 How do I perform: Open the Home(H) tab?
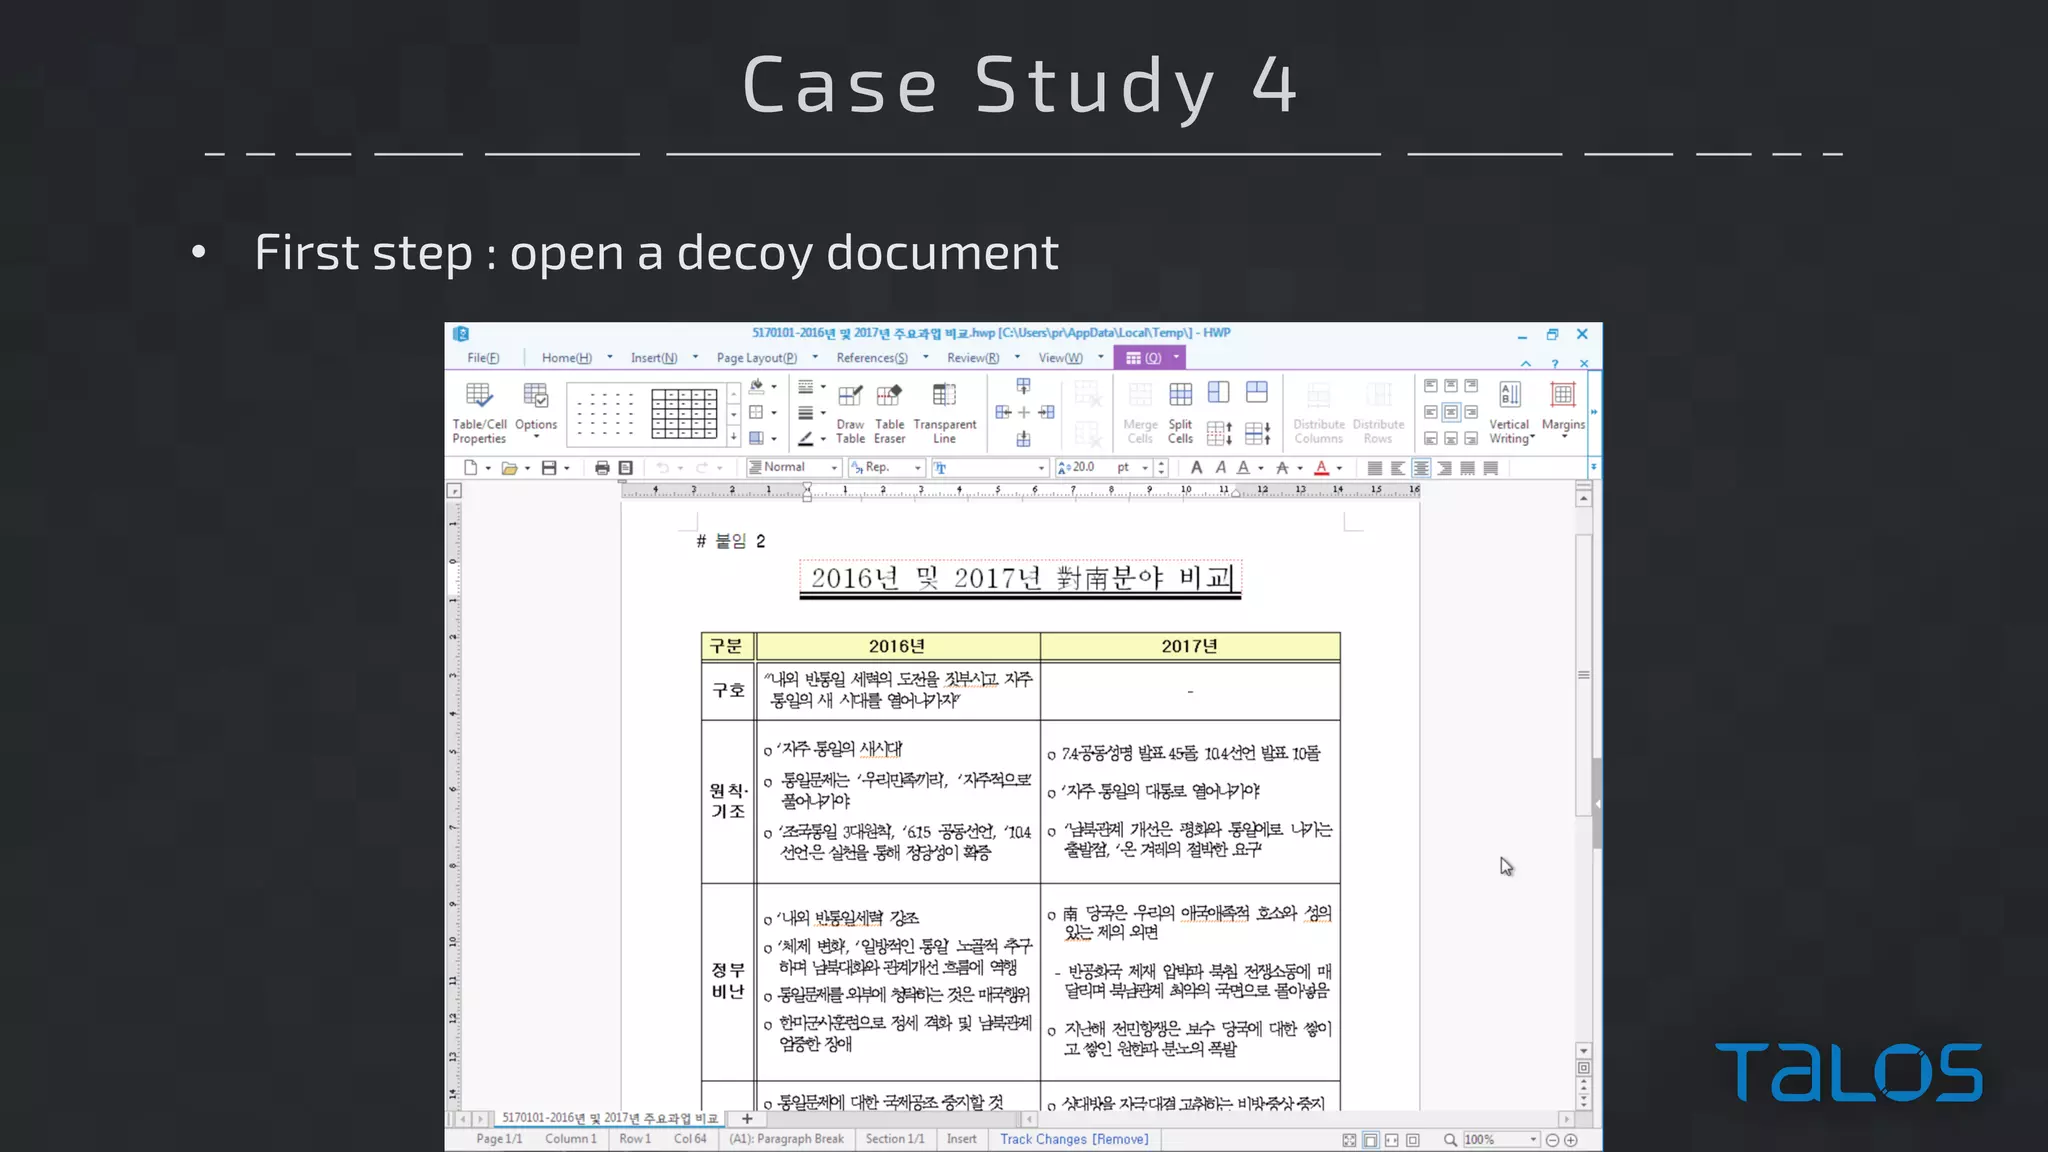567,358
